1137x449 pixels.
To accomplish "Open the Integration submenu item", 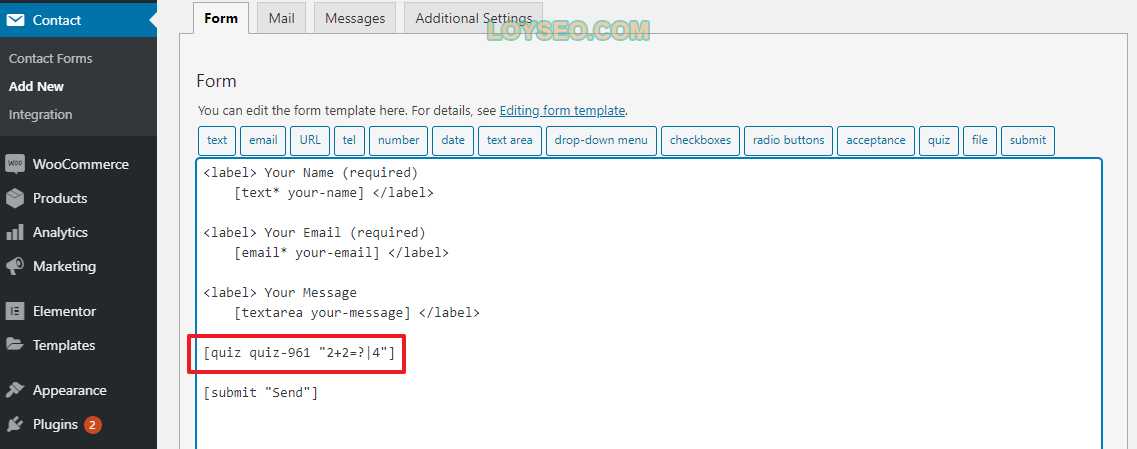I will tap(41, 115).
